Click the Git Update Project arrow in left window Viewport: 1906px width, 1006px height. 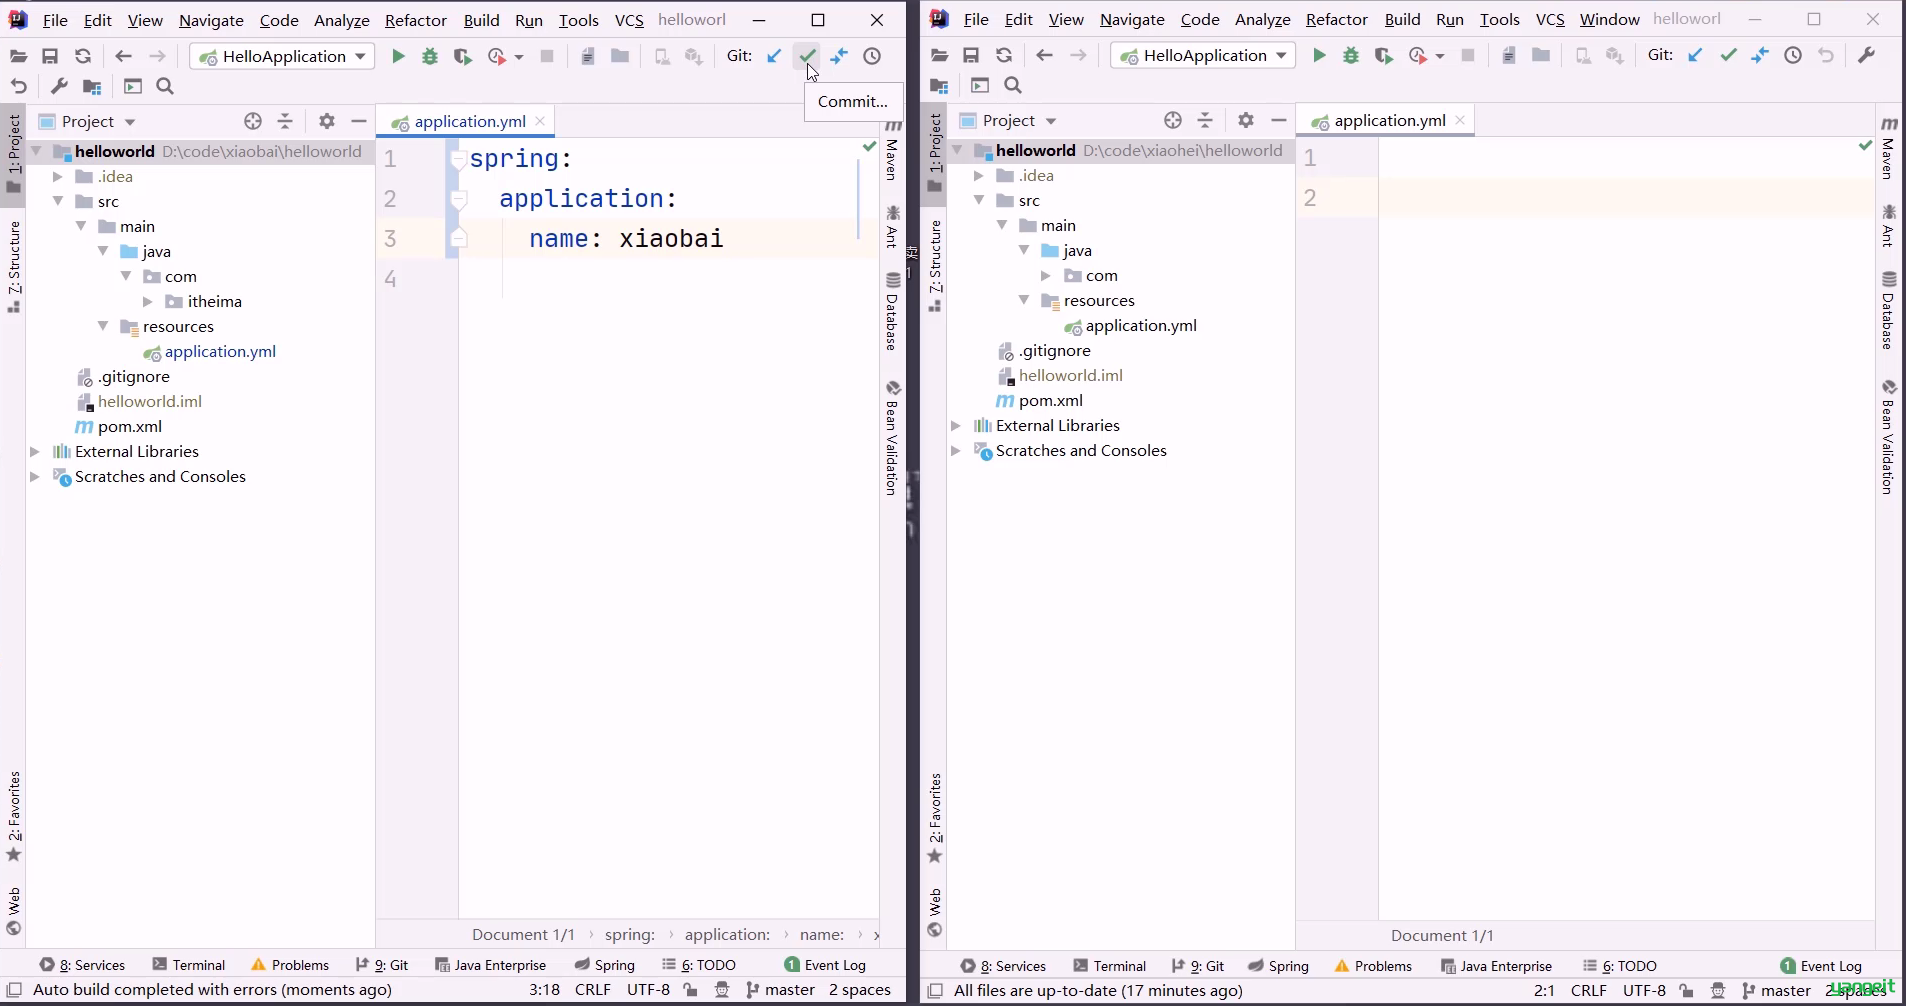coord(774,56)
